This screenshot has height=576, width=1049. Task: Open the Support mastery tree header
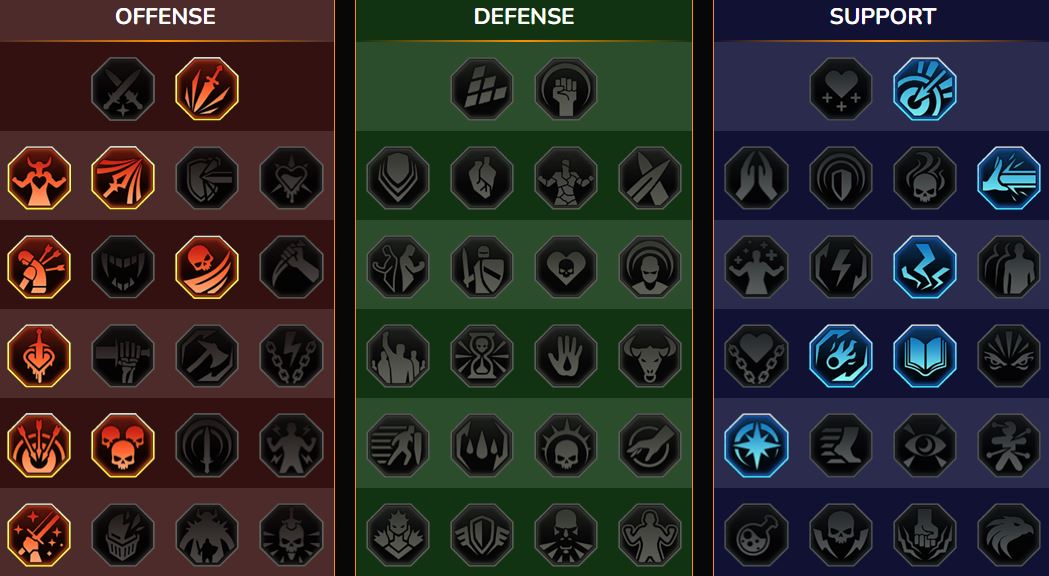pos(882,17)
